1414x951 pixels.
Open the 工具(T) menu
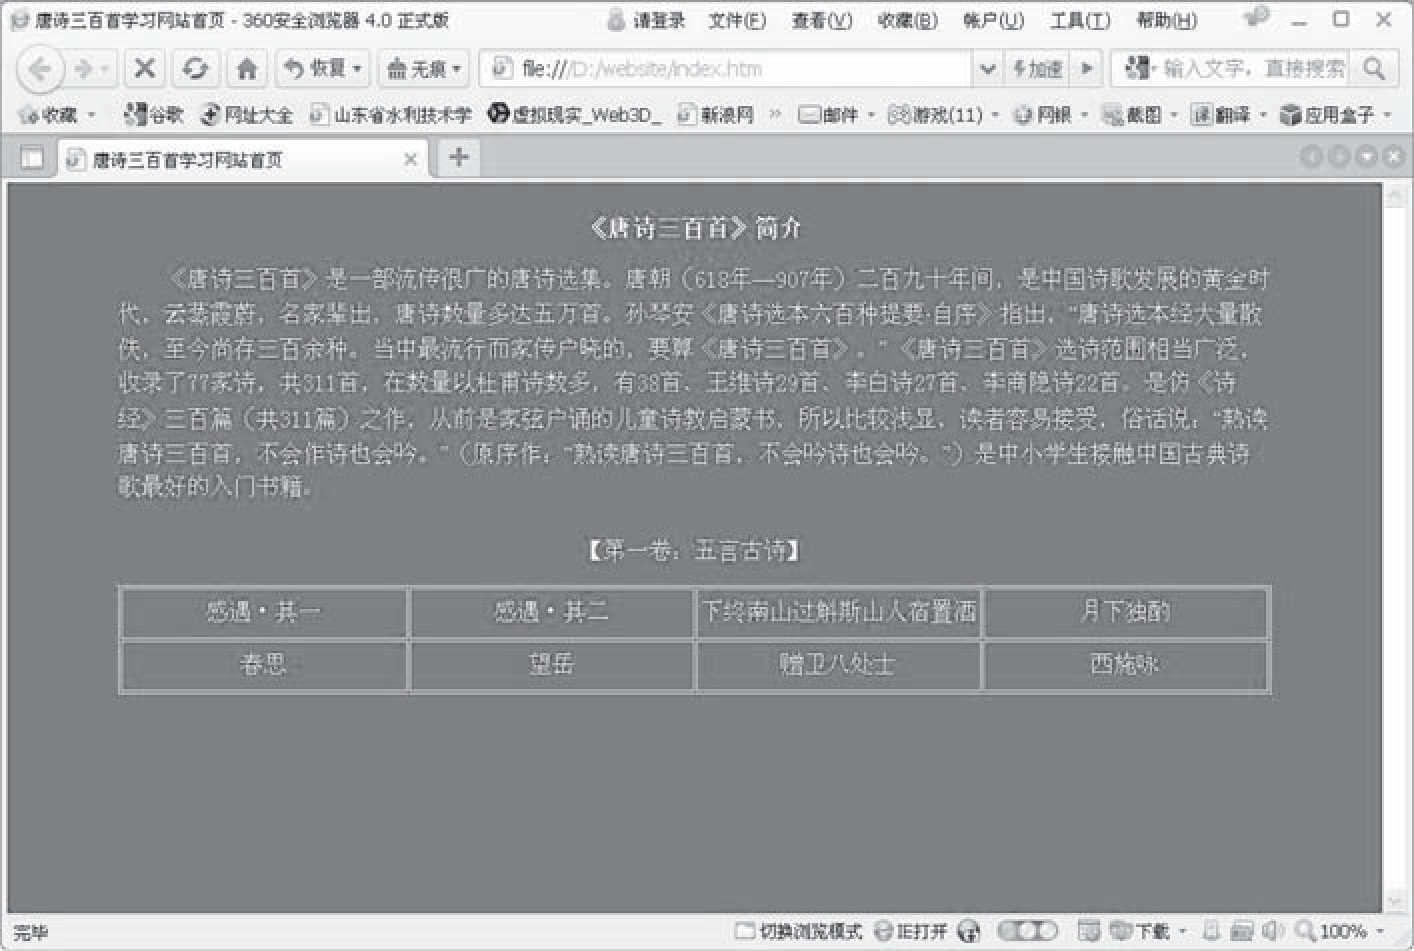(x=1080, y=20)
